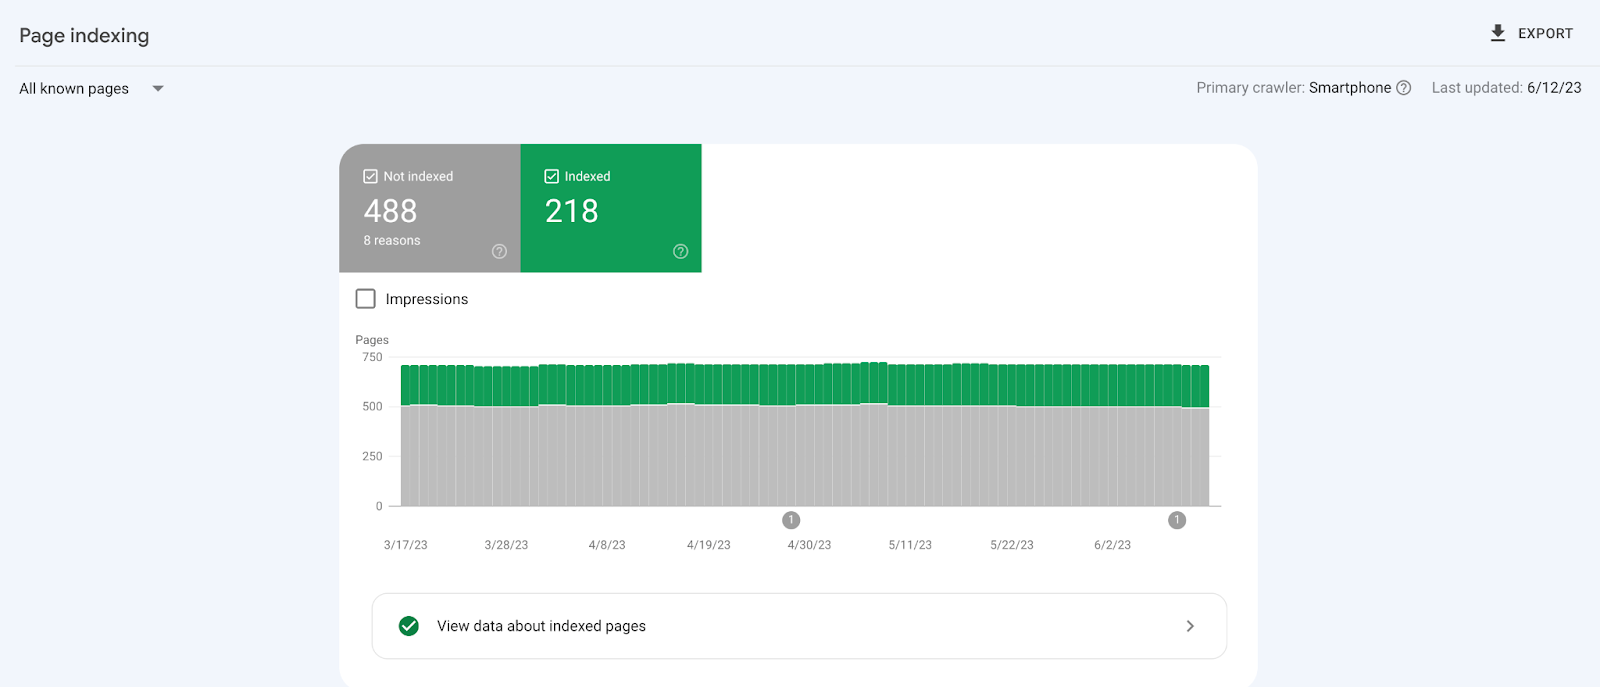This screenshot has width=1600, height=687.
Task: Enable the Impressions checkbox
Action: click(x=366, y=299)
